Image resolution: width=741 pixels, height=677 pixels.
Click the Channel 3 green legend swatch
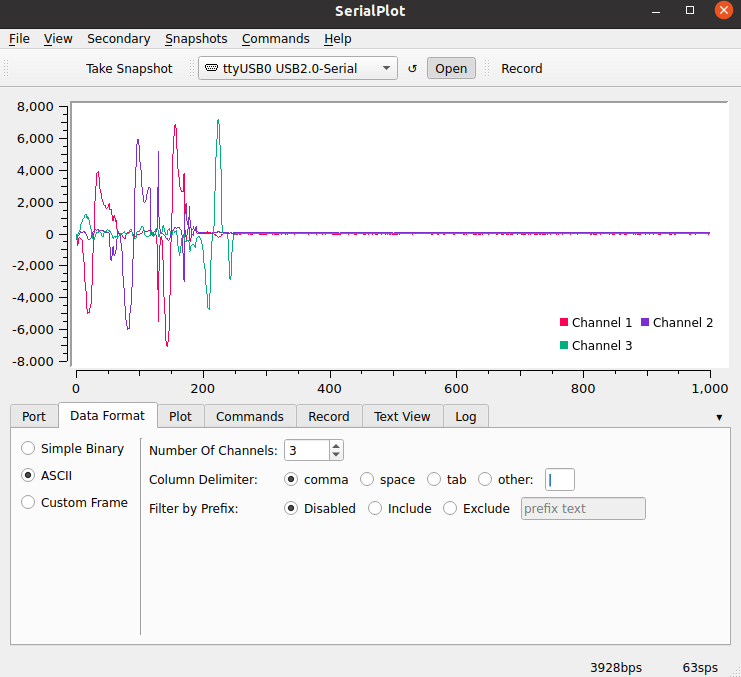tap(564, 345)
